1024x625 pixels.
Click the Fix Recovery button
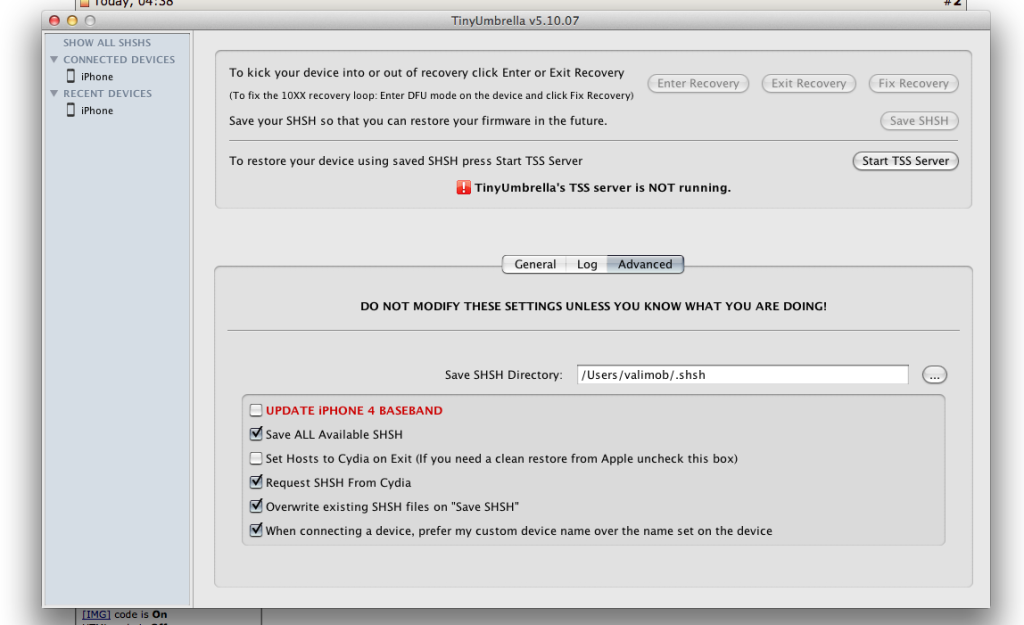pyautogui.click(x=913, y=84)
